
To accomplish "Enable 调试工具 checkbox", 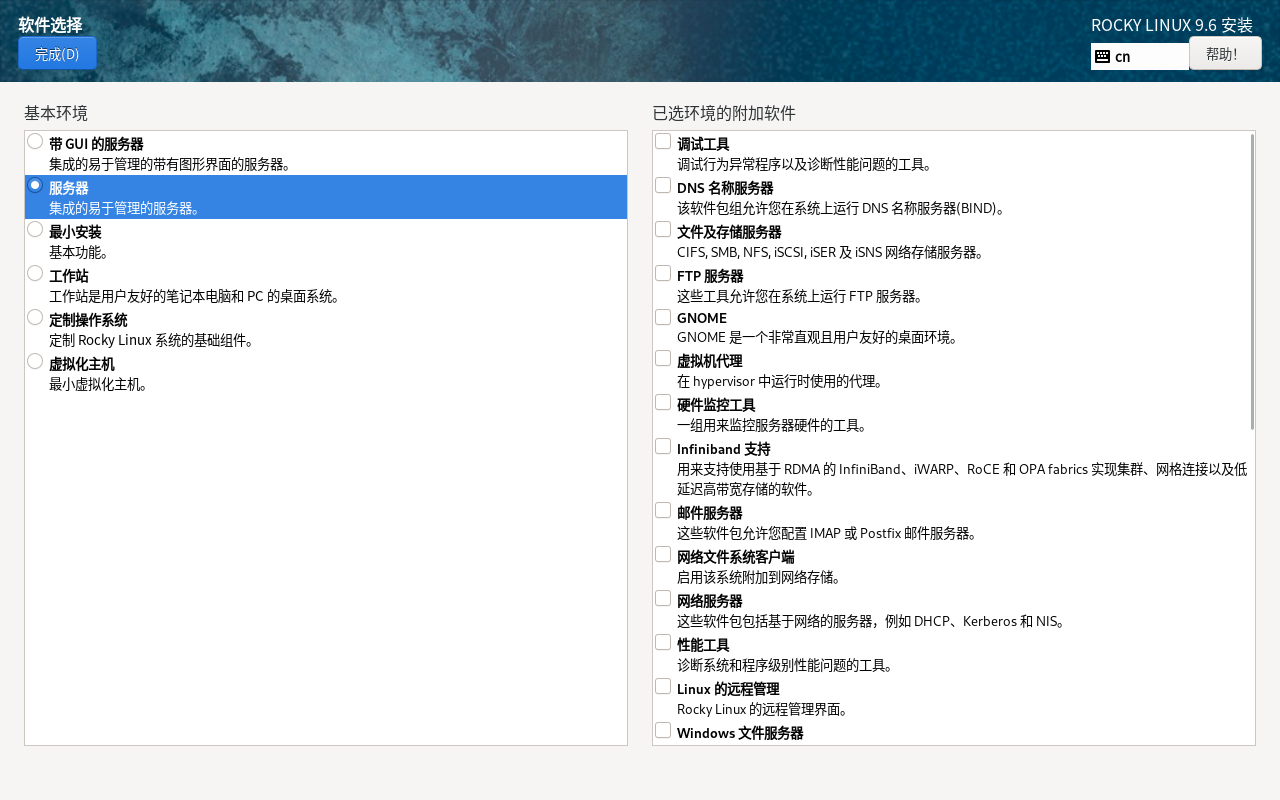I will click(663, 142).
